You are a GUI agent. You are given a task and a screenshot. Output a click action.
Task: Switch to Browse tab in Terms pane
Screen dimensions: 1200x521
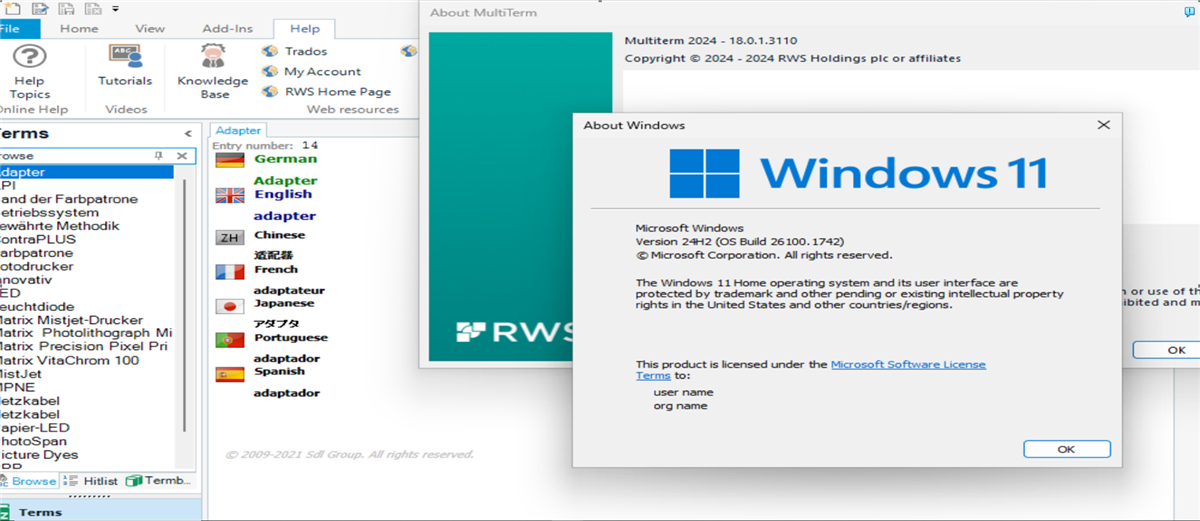29,481
